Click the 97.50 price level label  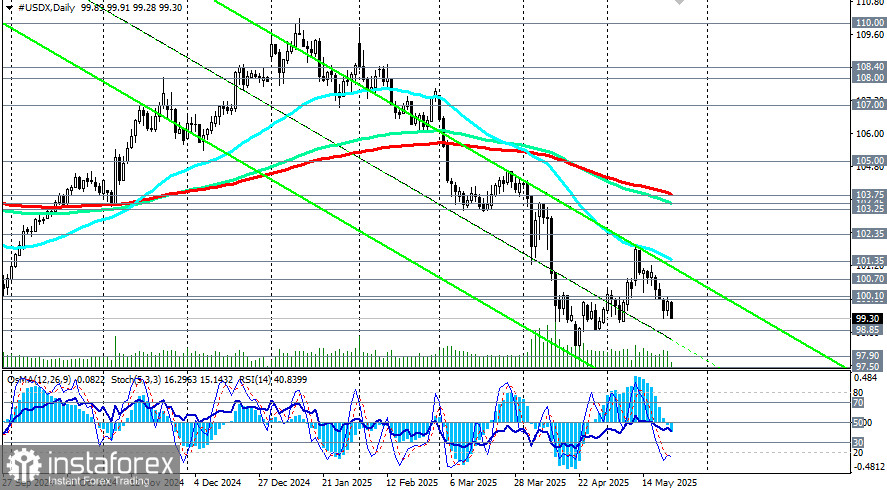click(869, 366)
